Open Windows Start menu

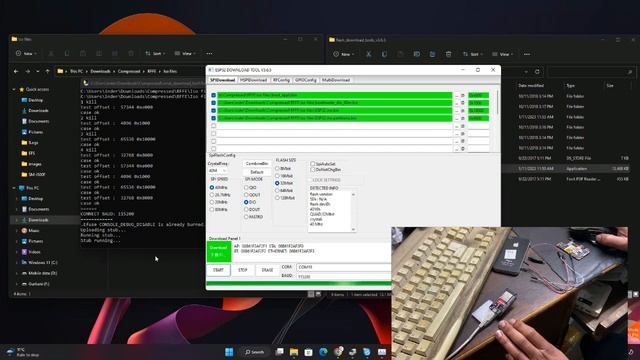(x=229, y=351)
